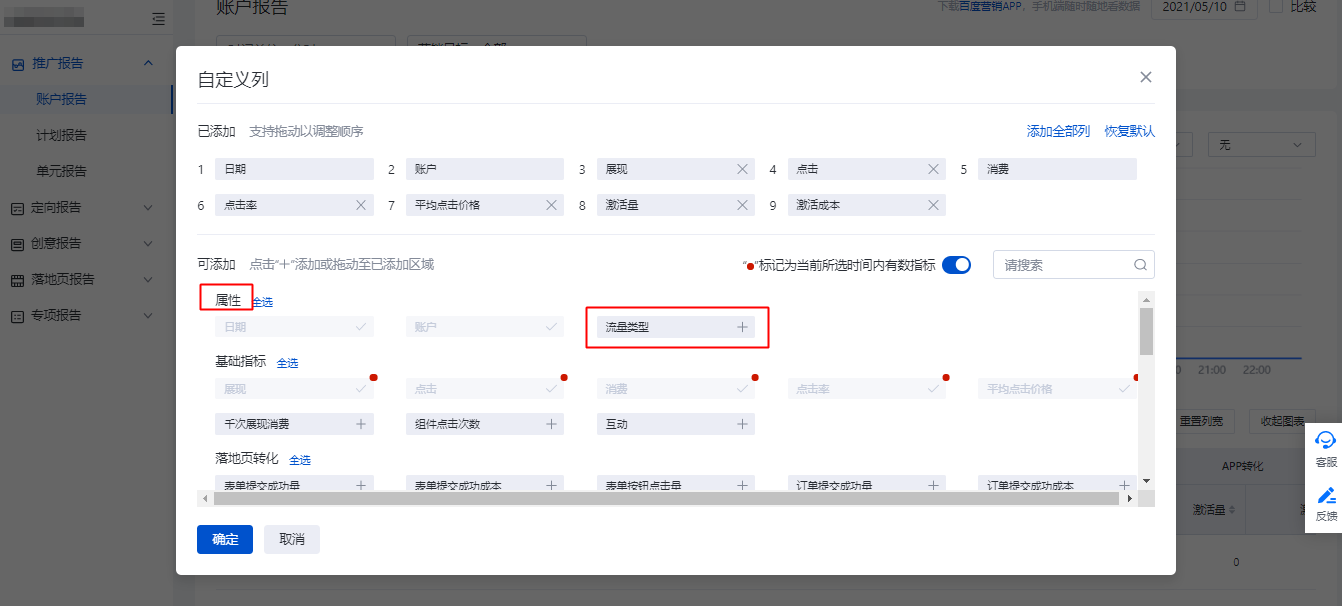Click 确定 to confirm custom columns
The height and width of the screenshot is (606, 1342).
pos(225,539)
